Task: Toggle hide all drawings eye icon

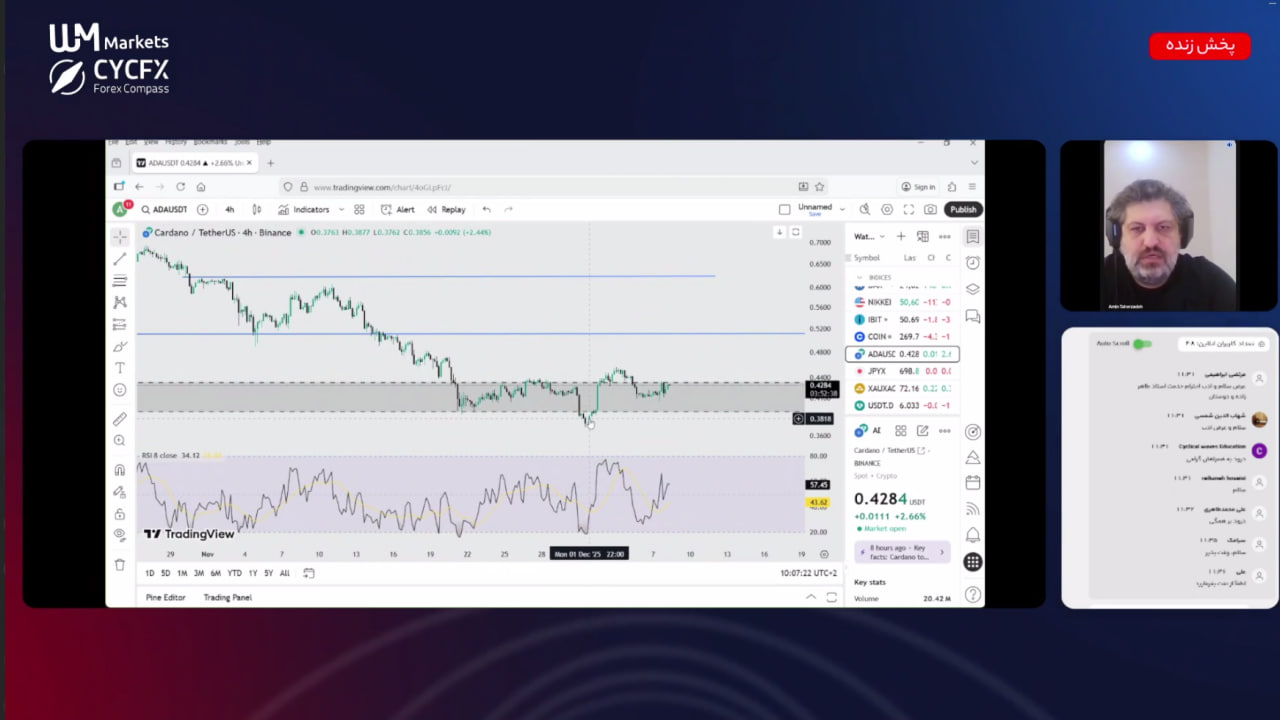Action: point(120,535)
